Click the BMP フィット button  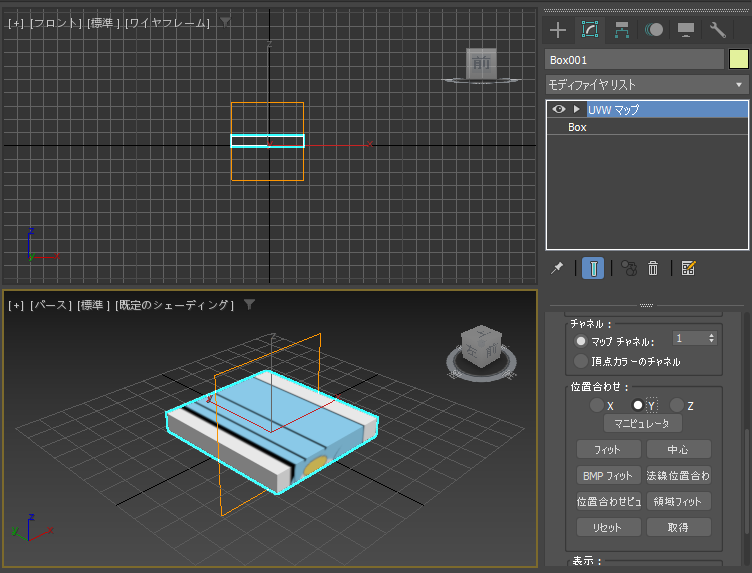click(609, 475)
